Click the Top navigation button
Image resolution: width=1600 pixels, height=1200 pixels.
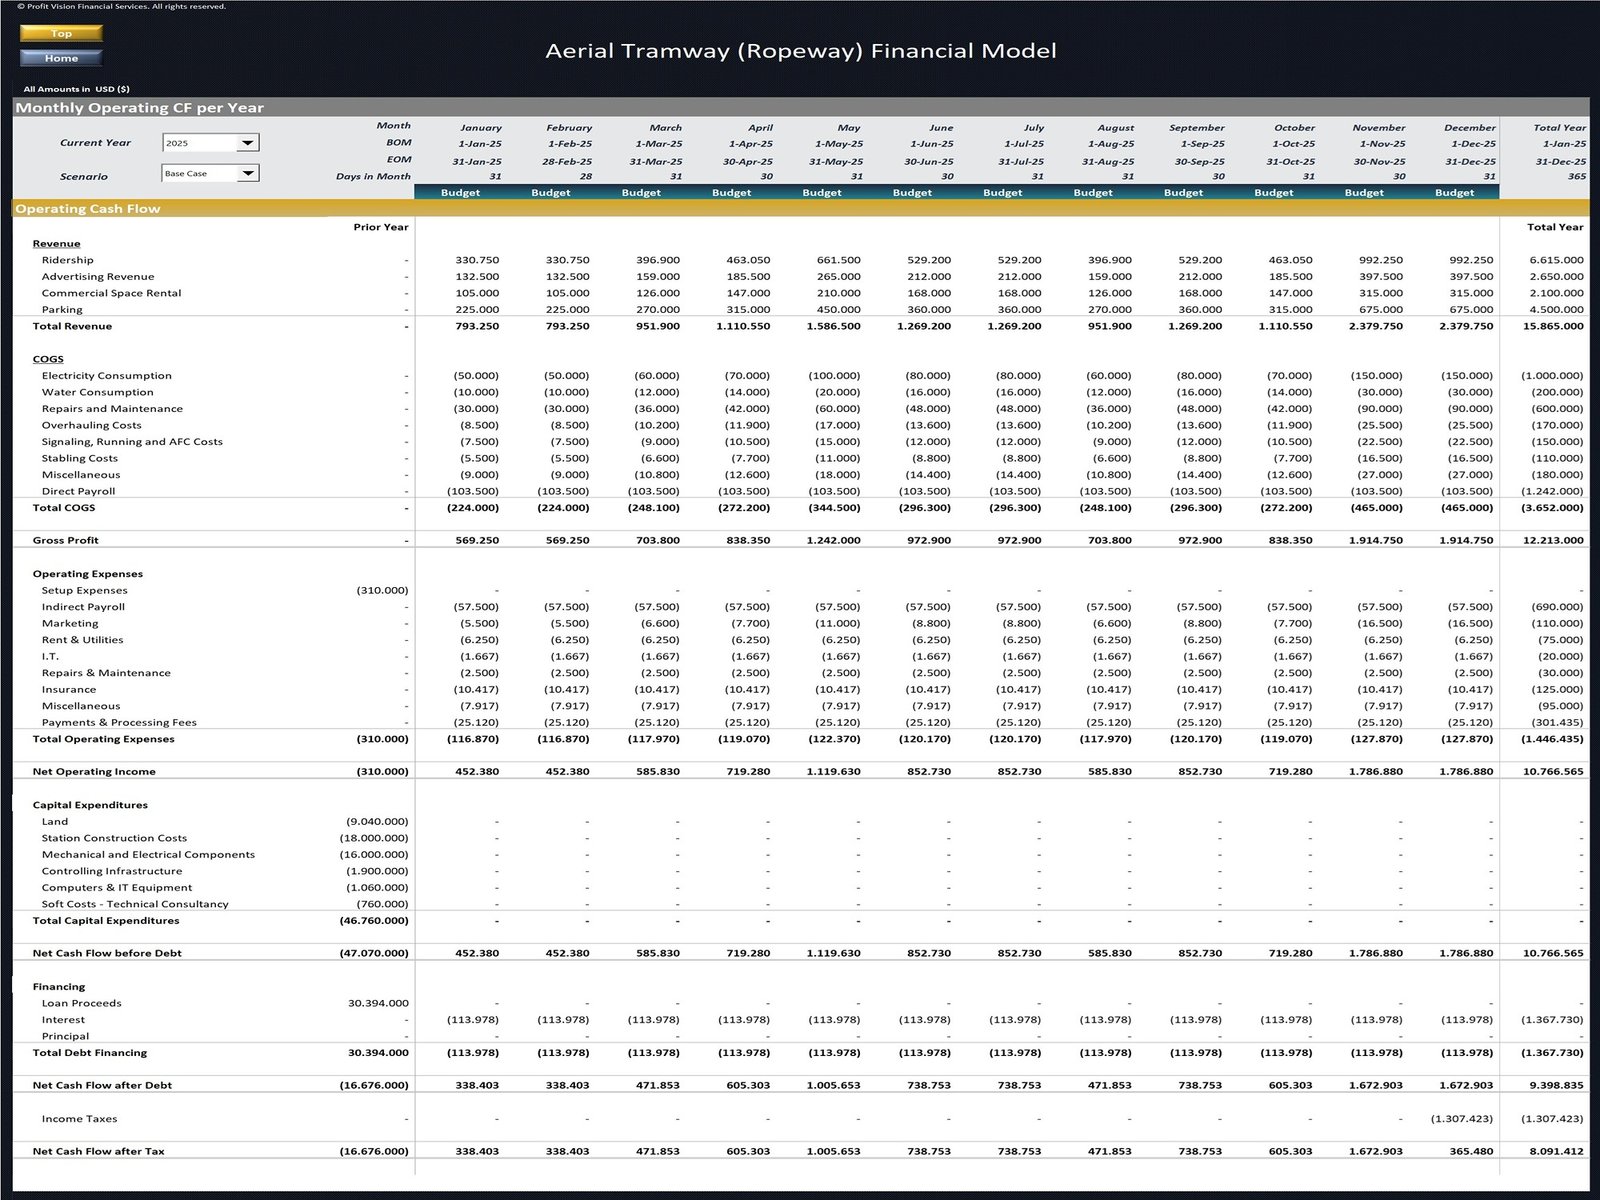pos(60,33)
